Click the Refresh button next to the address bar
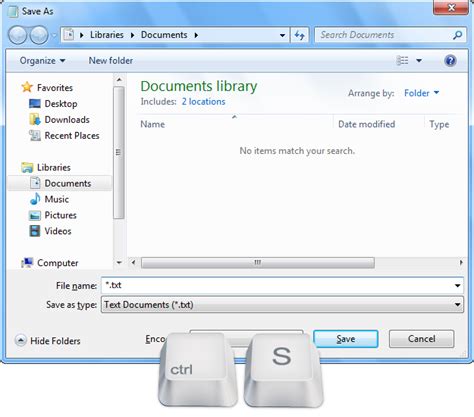 coord(299,35)
